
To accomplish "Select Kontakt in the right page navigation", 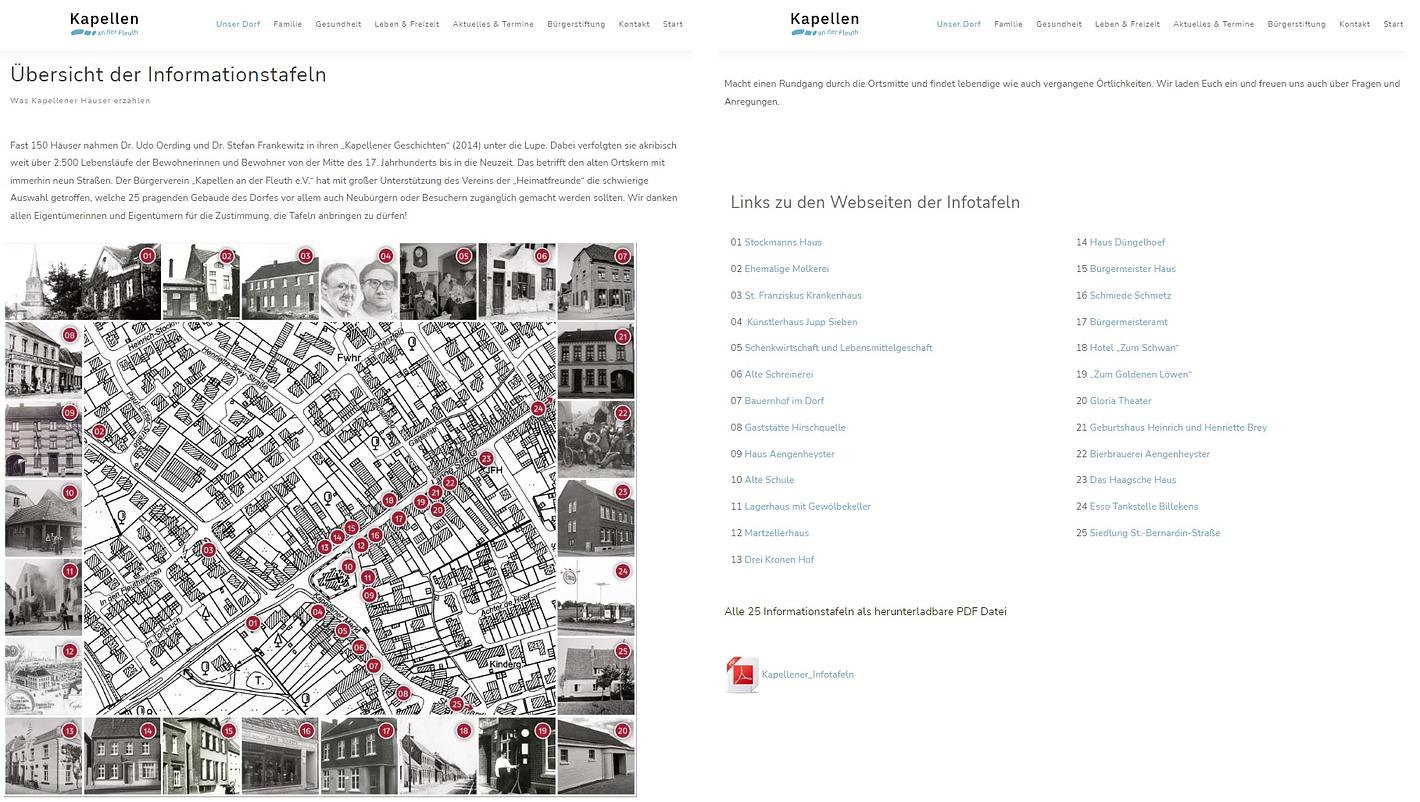I will pyautogui.click(x=1353, y=24).
